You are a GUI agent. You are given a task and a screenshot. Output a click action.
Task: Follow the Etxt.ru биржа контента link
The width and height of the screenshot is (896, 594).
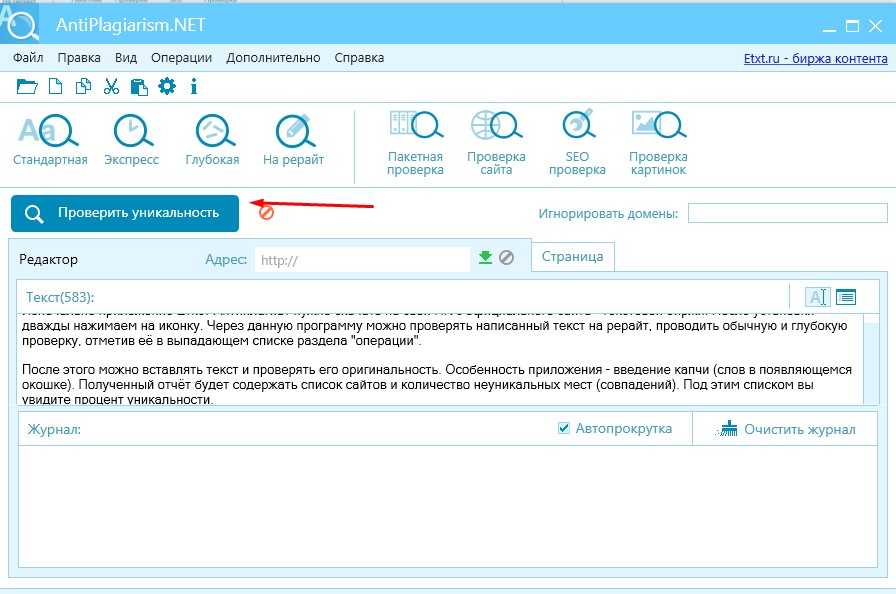click(815, 58)
